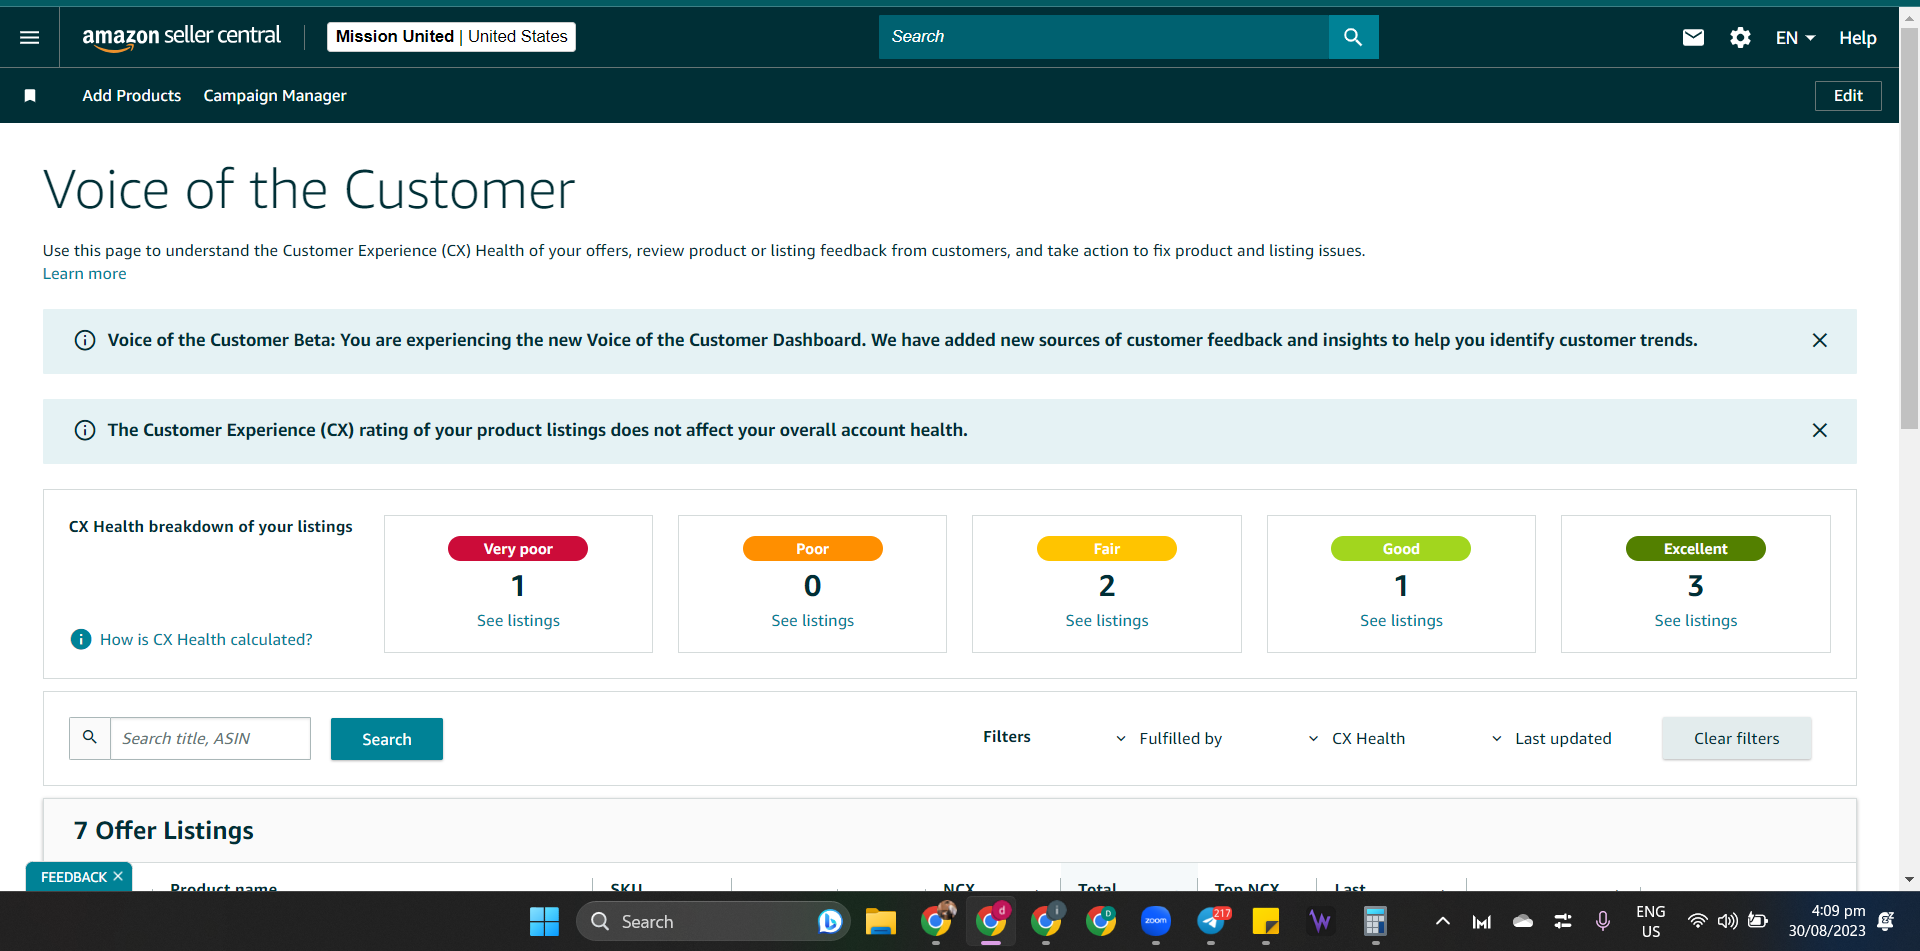Open Campaign Manager from the favorites bar
1920x951 pixels.
pyautogui.click(x=275, y=95)
